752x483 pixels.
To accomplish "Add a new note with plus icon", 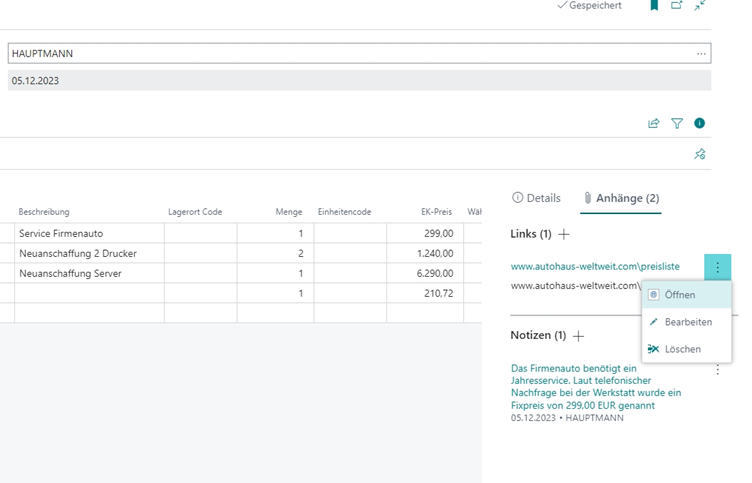I will coord(578,336).
